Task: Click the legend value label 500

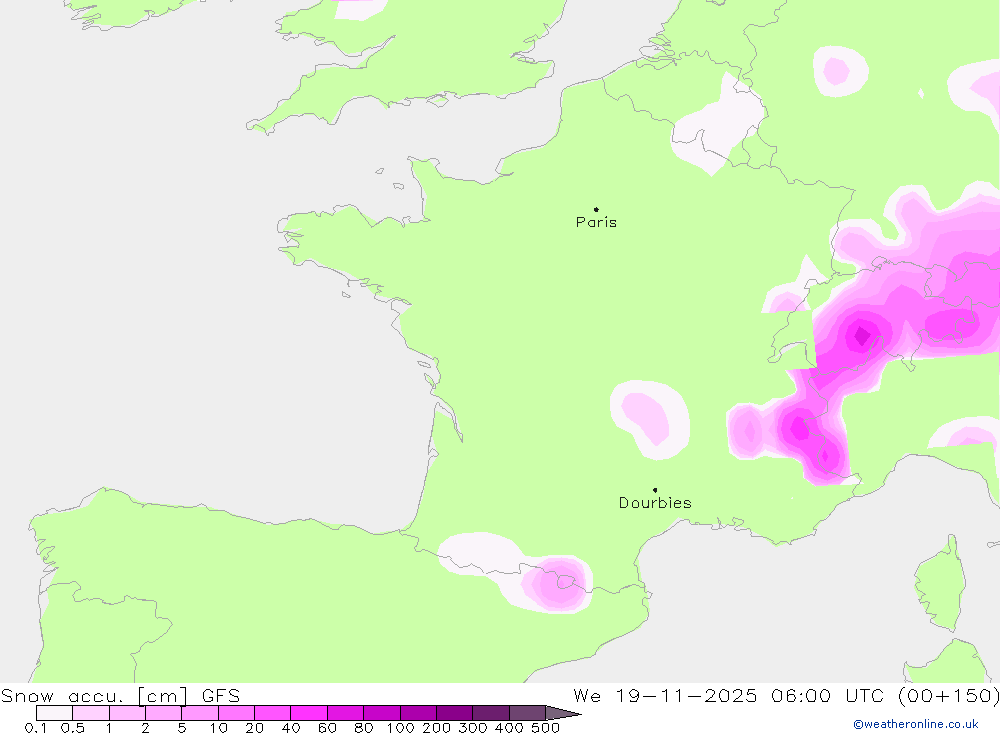Action: pos(545,727)
